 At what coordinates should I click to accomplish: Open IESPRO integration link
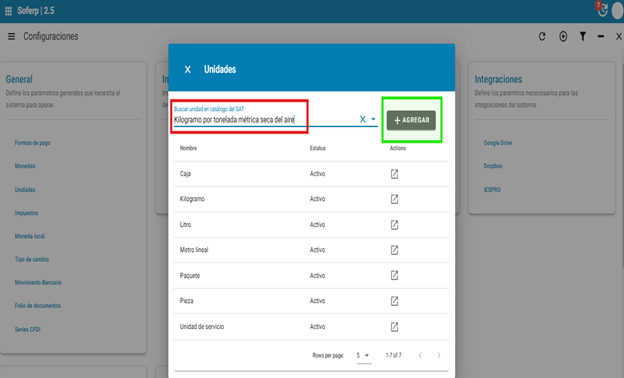pyautogui.click(x=492, y=190)
